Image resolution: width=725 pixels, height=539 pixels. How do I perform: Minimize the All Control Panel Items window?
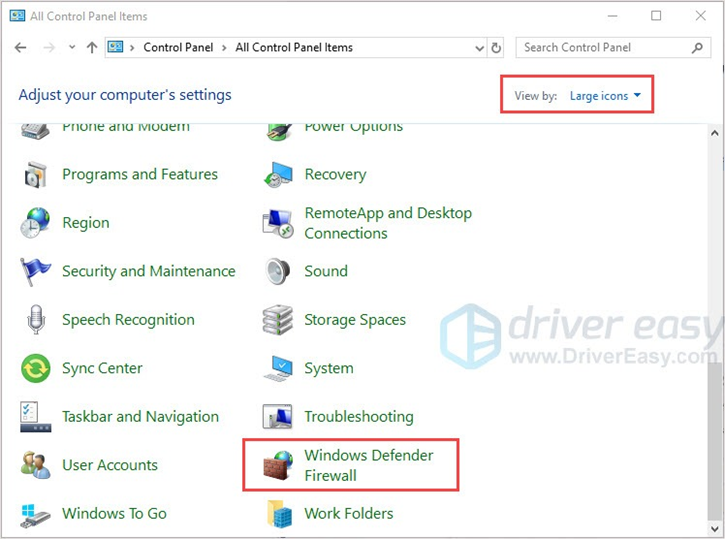tap(613, 16)
